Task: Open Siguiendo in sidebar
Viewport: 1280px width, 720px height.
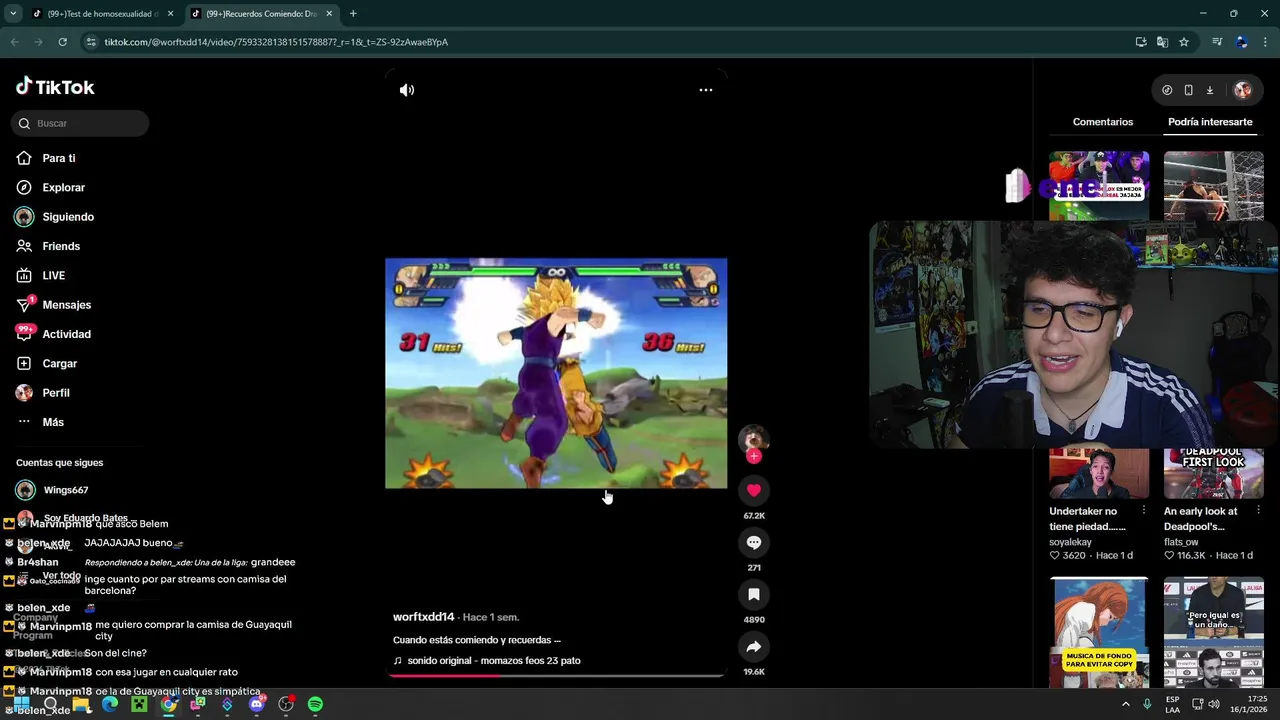Action: [x=68, y=217]
